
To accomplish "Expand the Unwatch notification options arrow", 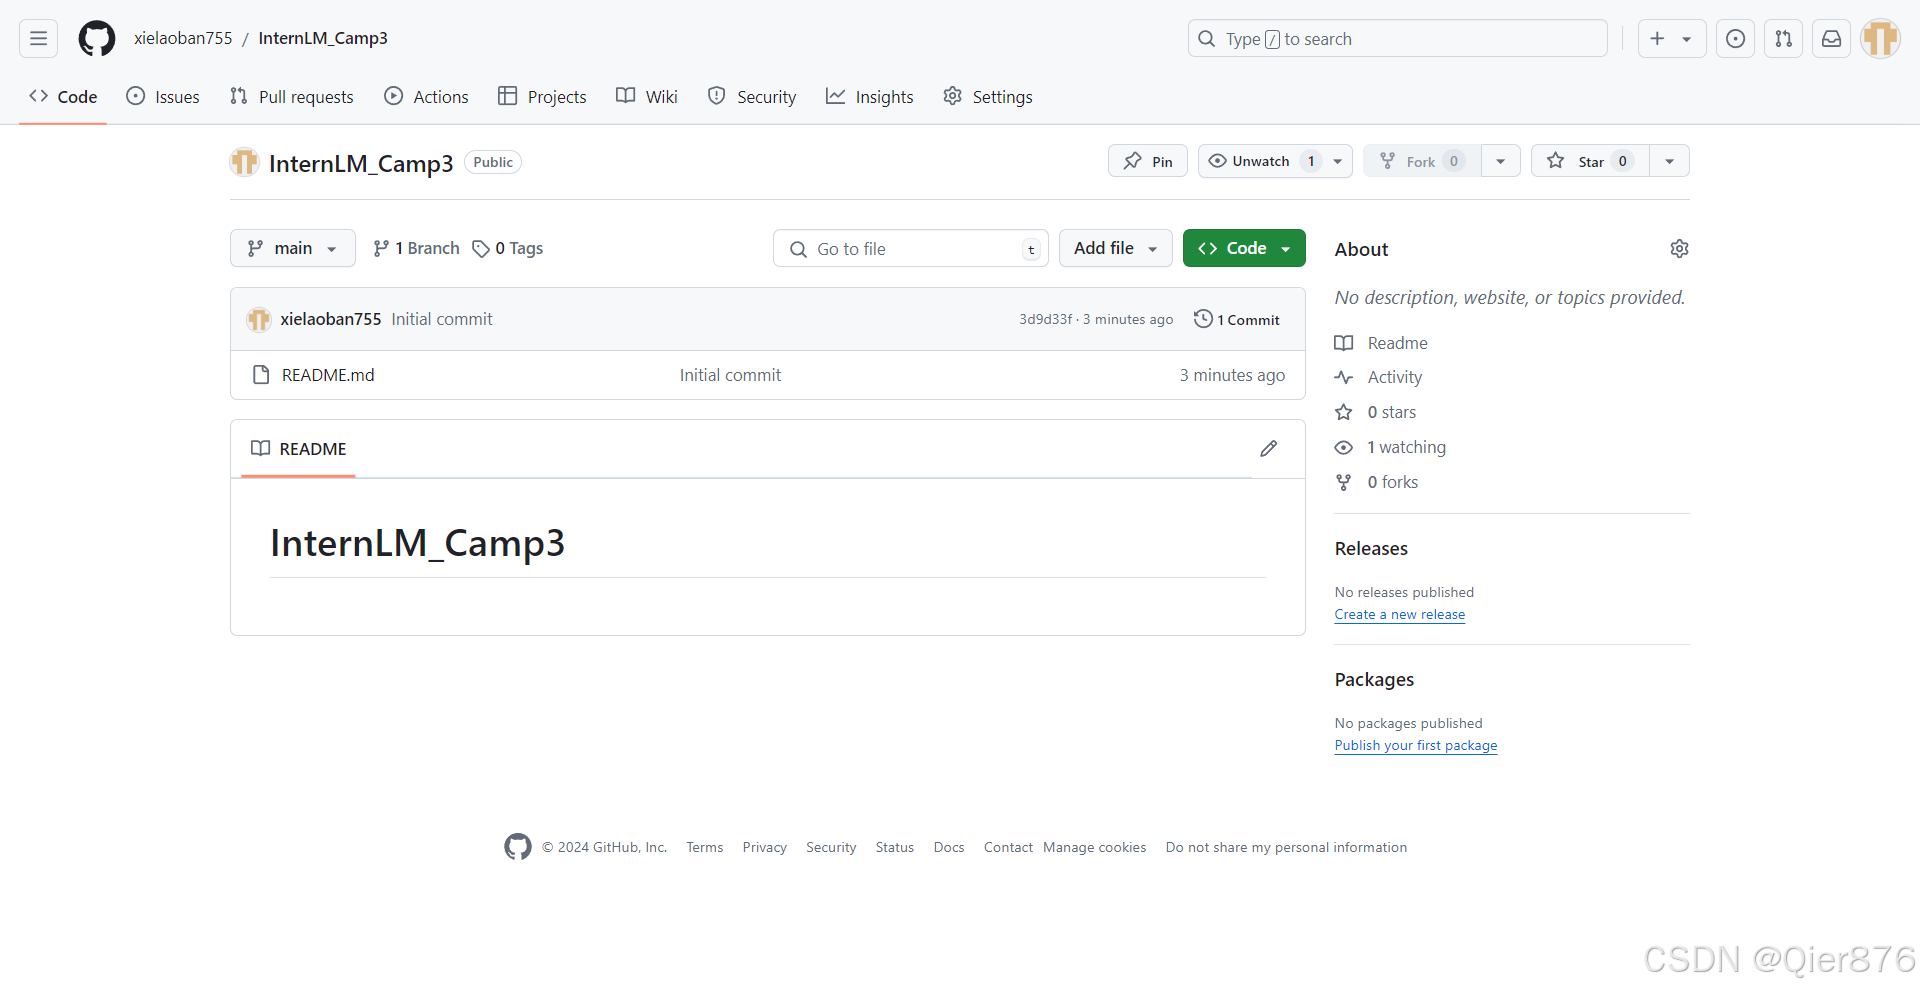I will click(x=1338, y=161).
